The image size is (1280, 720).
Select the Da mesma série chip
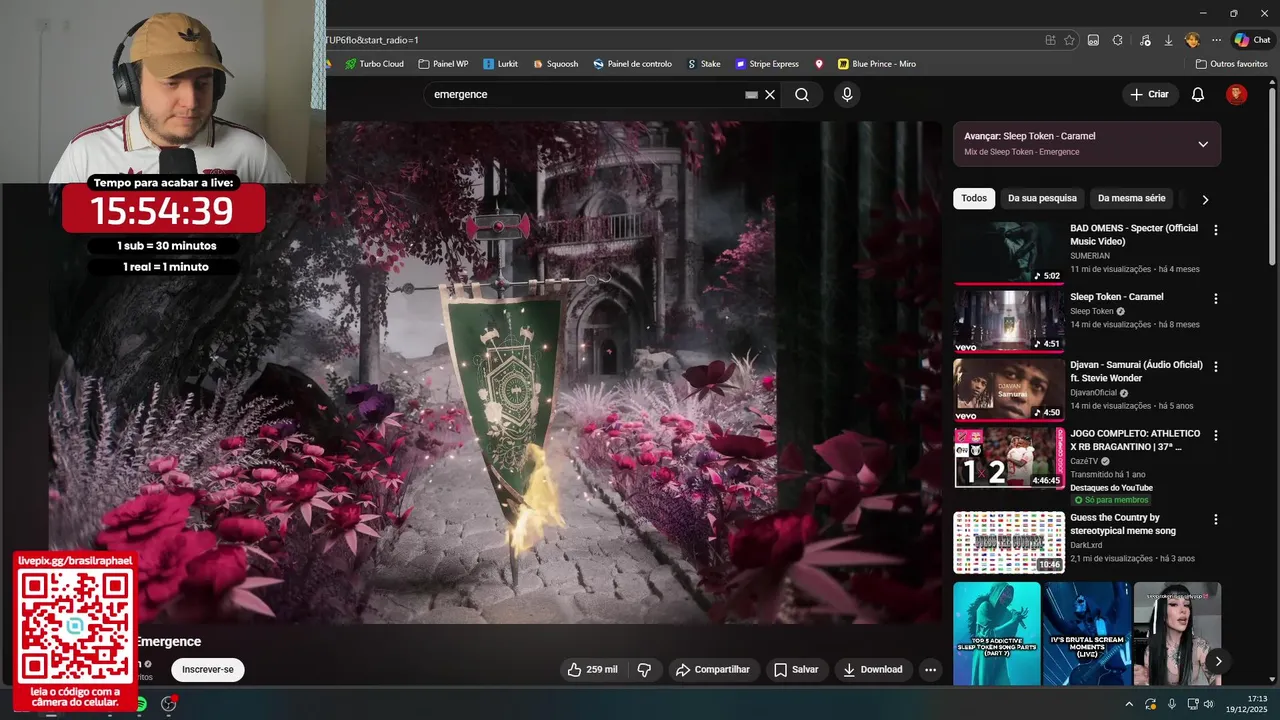pyautogui.click(x=1132, y=198)
